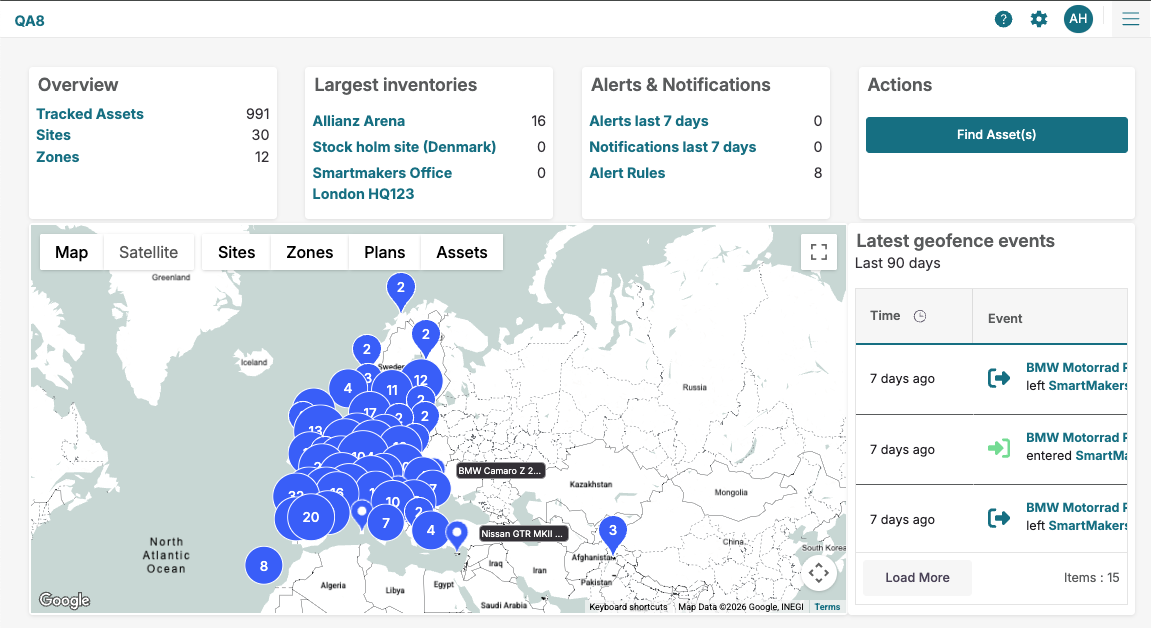This screenshot has width=1151, height=628.
Task: Open Tracked Assets link
Action: [x=90, y=114]
